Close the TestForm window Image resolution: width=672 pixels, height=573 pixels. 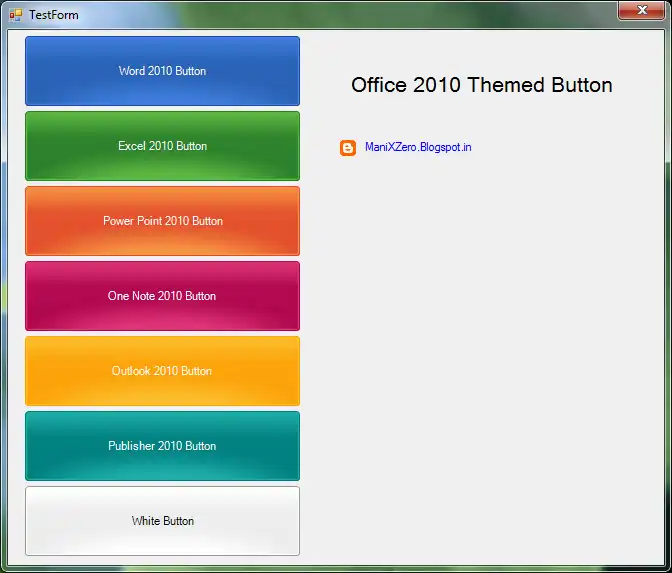pos(641,10)
